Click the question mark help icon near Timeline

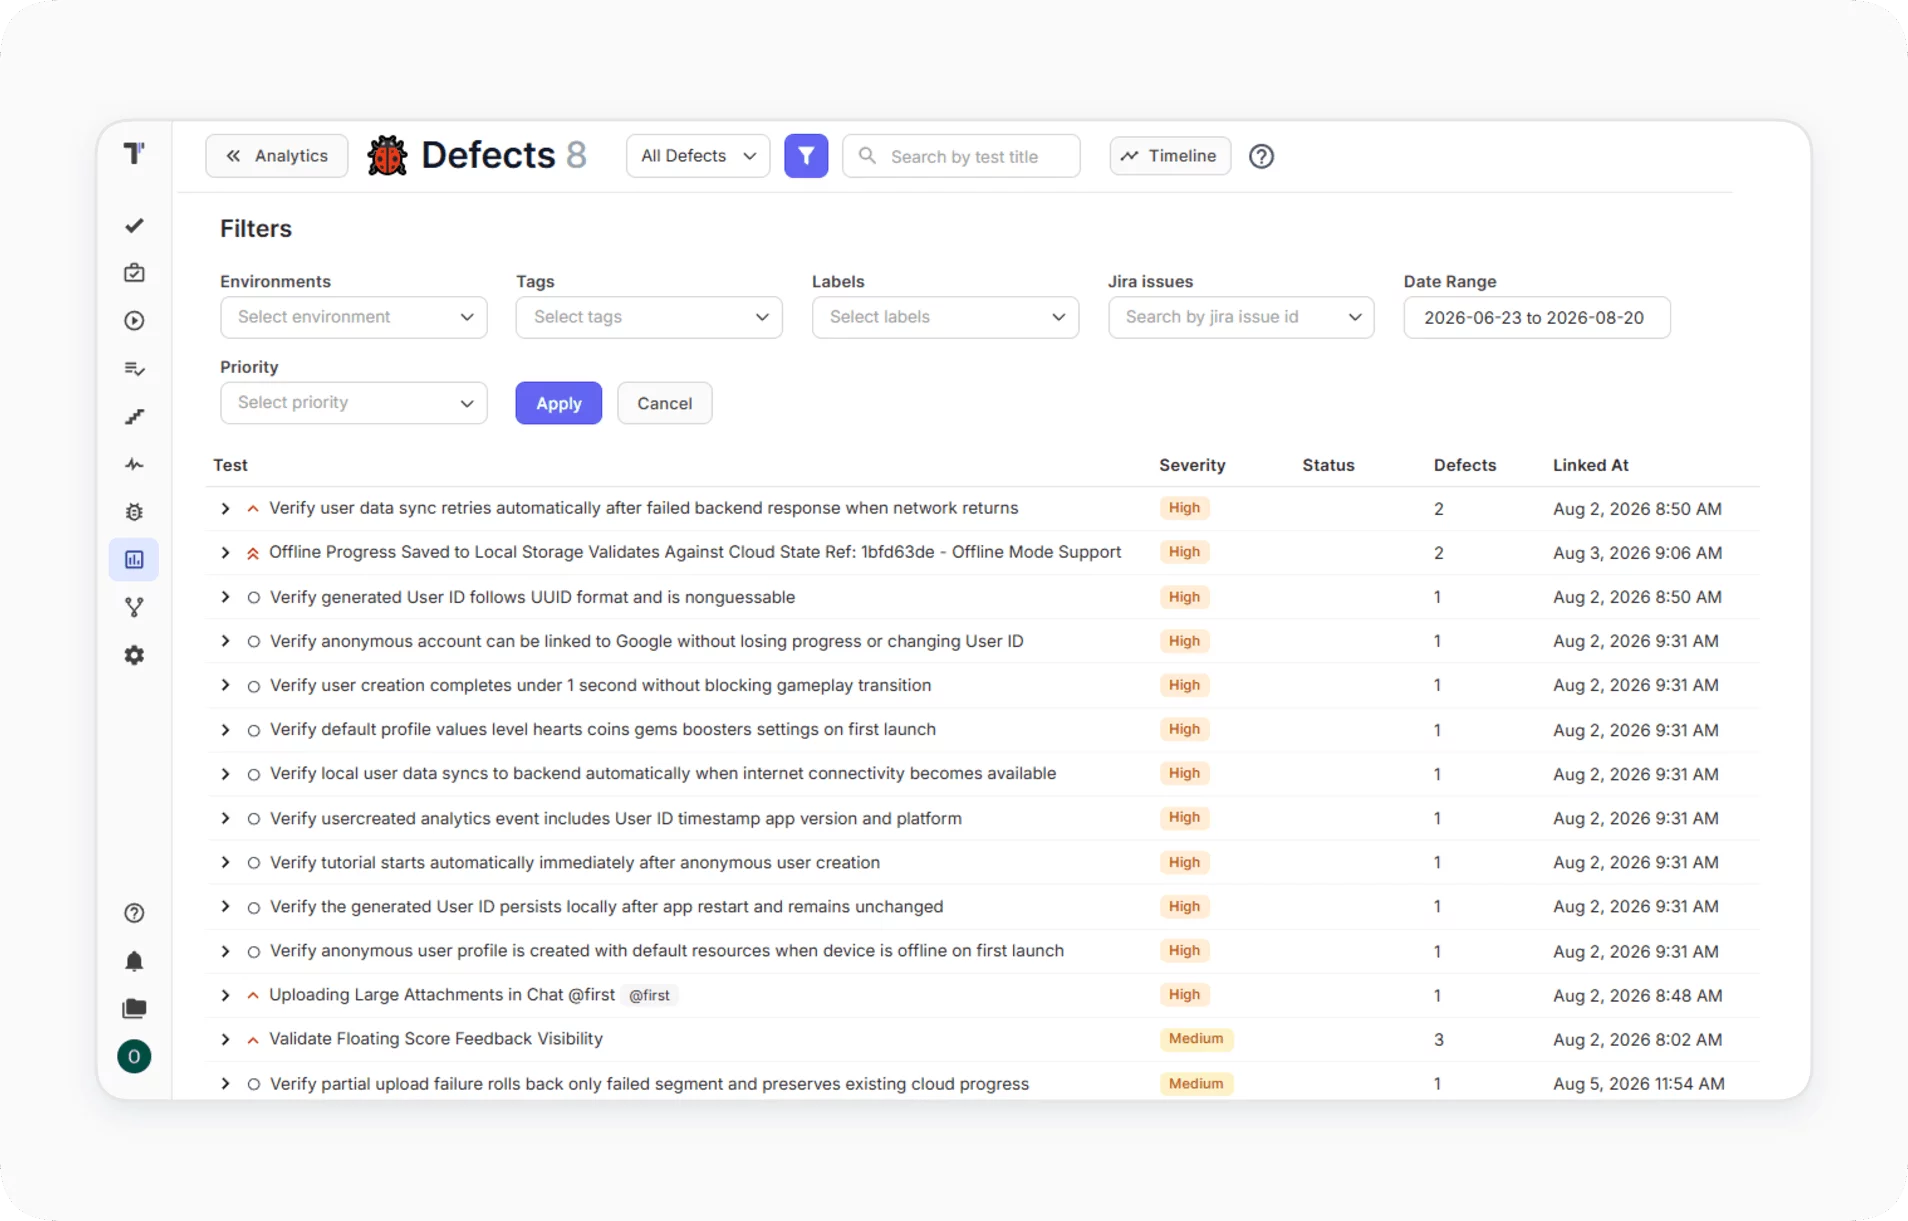1261,156
